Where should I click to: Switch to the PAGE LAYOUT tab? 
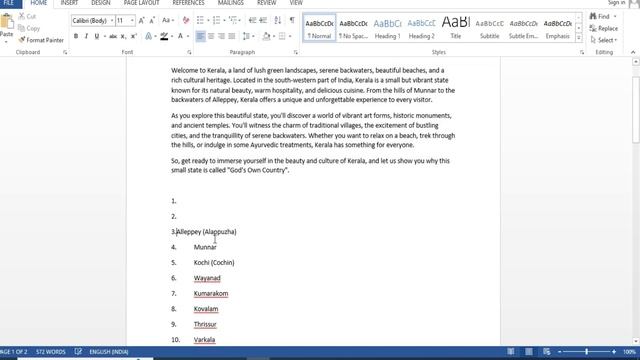click(x=142, y=3)
